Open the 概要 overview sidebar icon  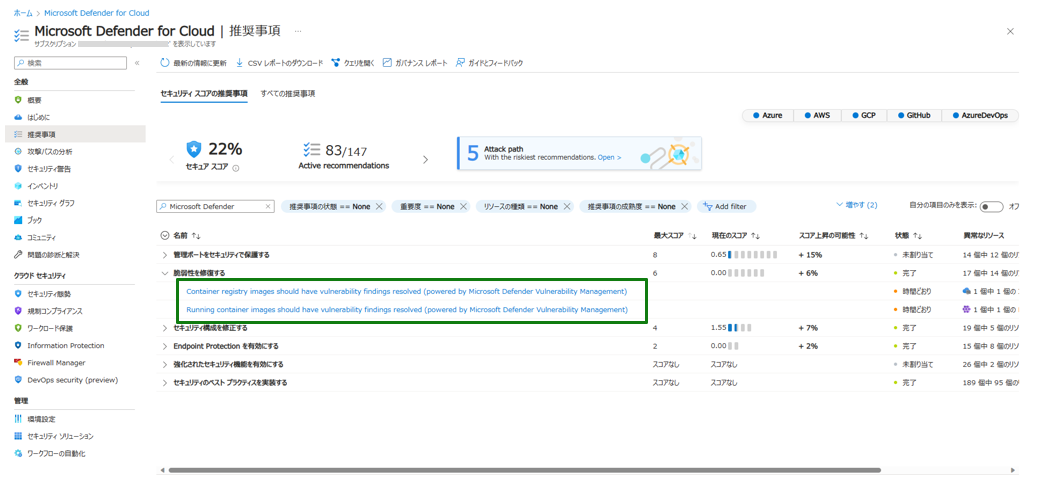[x=19, y=100]
